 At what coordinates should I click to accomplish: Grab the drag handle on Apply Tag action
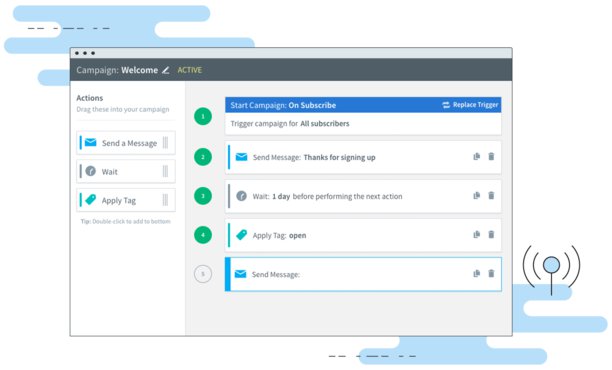point(165,200)
